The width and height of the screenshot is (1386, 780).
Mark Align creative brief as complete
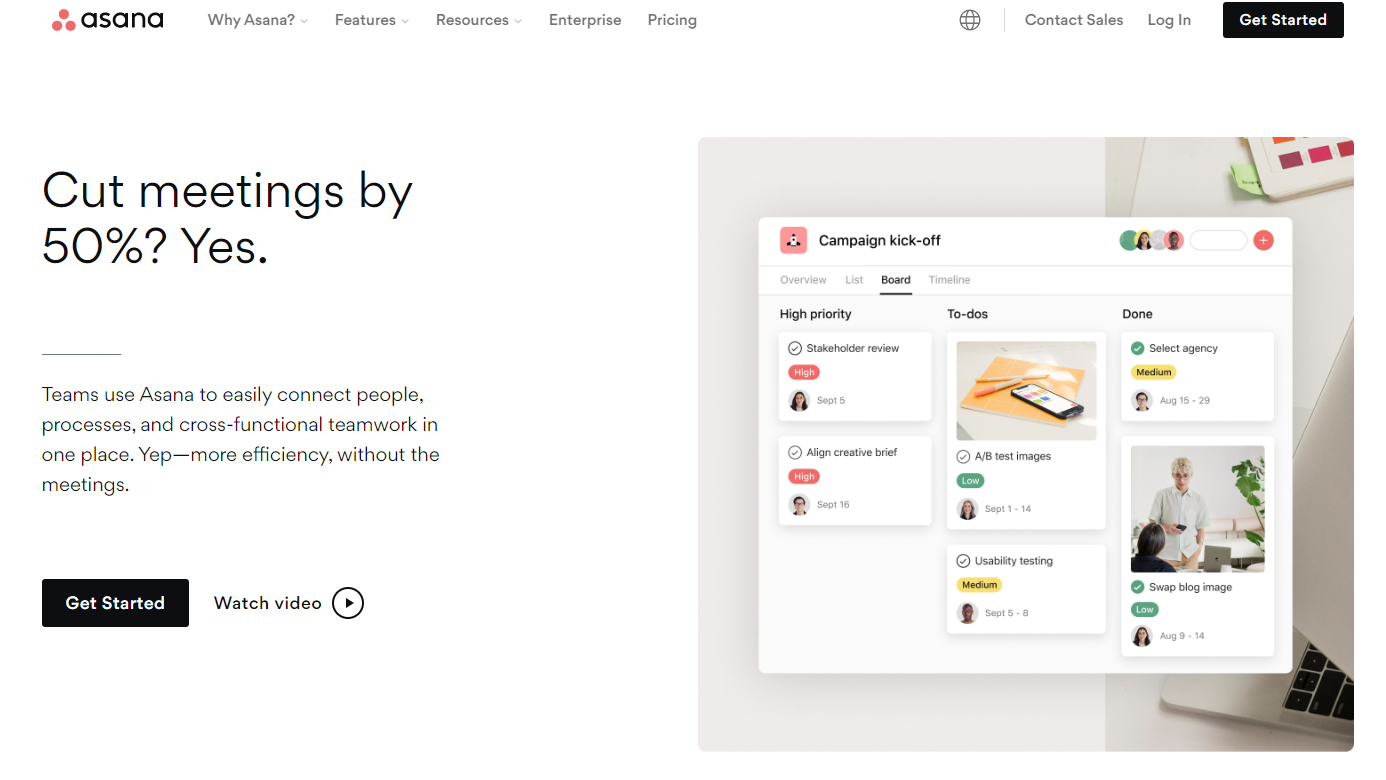point(795,452)
